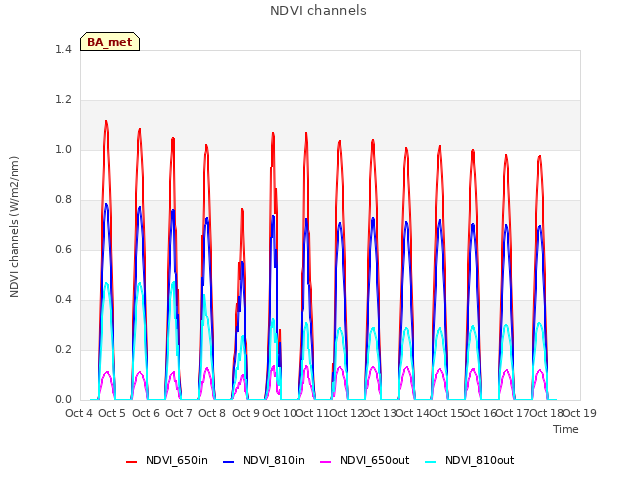Click the 1.2 y-axis tick label
The image size is (640, 480).
(x=63, y=100)
